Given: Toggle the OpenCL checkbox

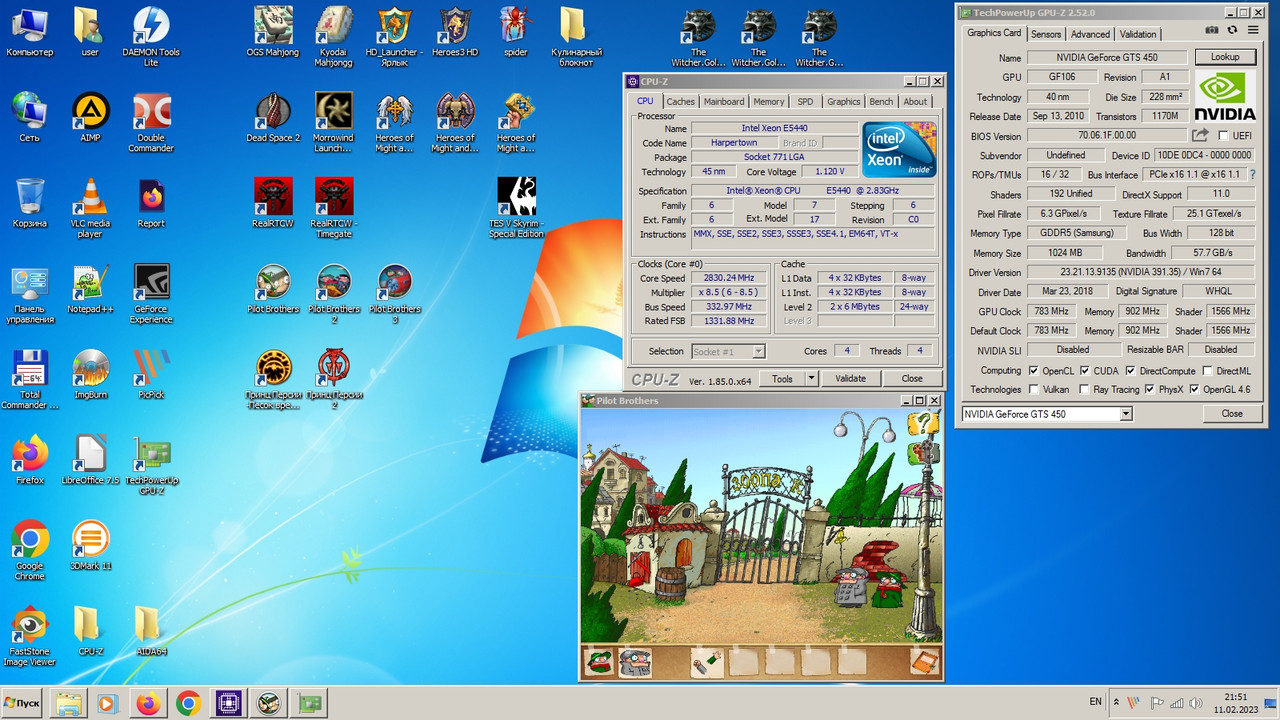Looking at the screenshot, I should coord(1033,371).
